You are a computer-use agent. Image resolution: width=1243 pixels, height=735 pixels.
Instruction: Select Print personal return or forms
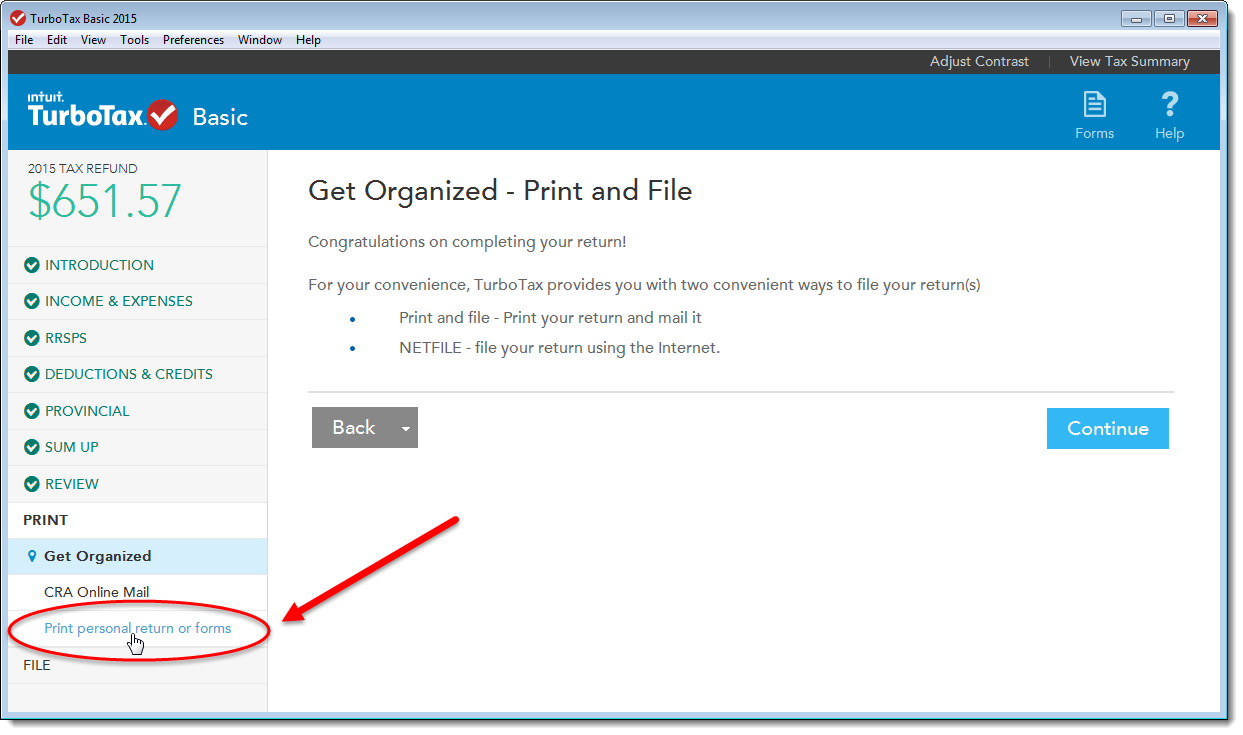[138, 628]
